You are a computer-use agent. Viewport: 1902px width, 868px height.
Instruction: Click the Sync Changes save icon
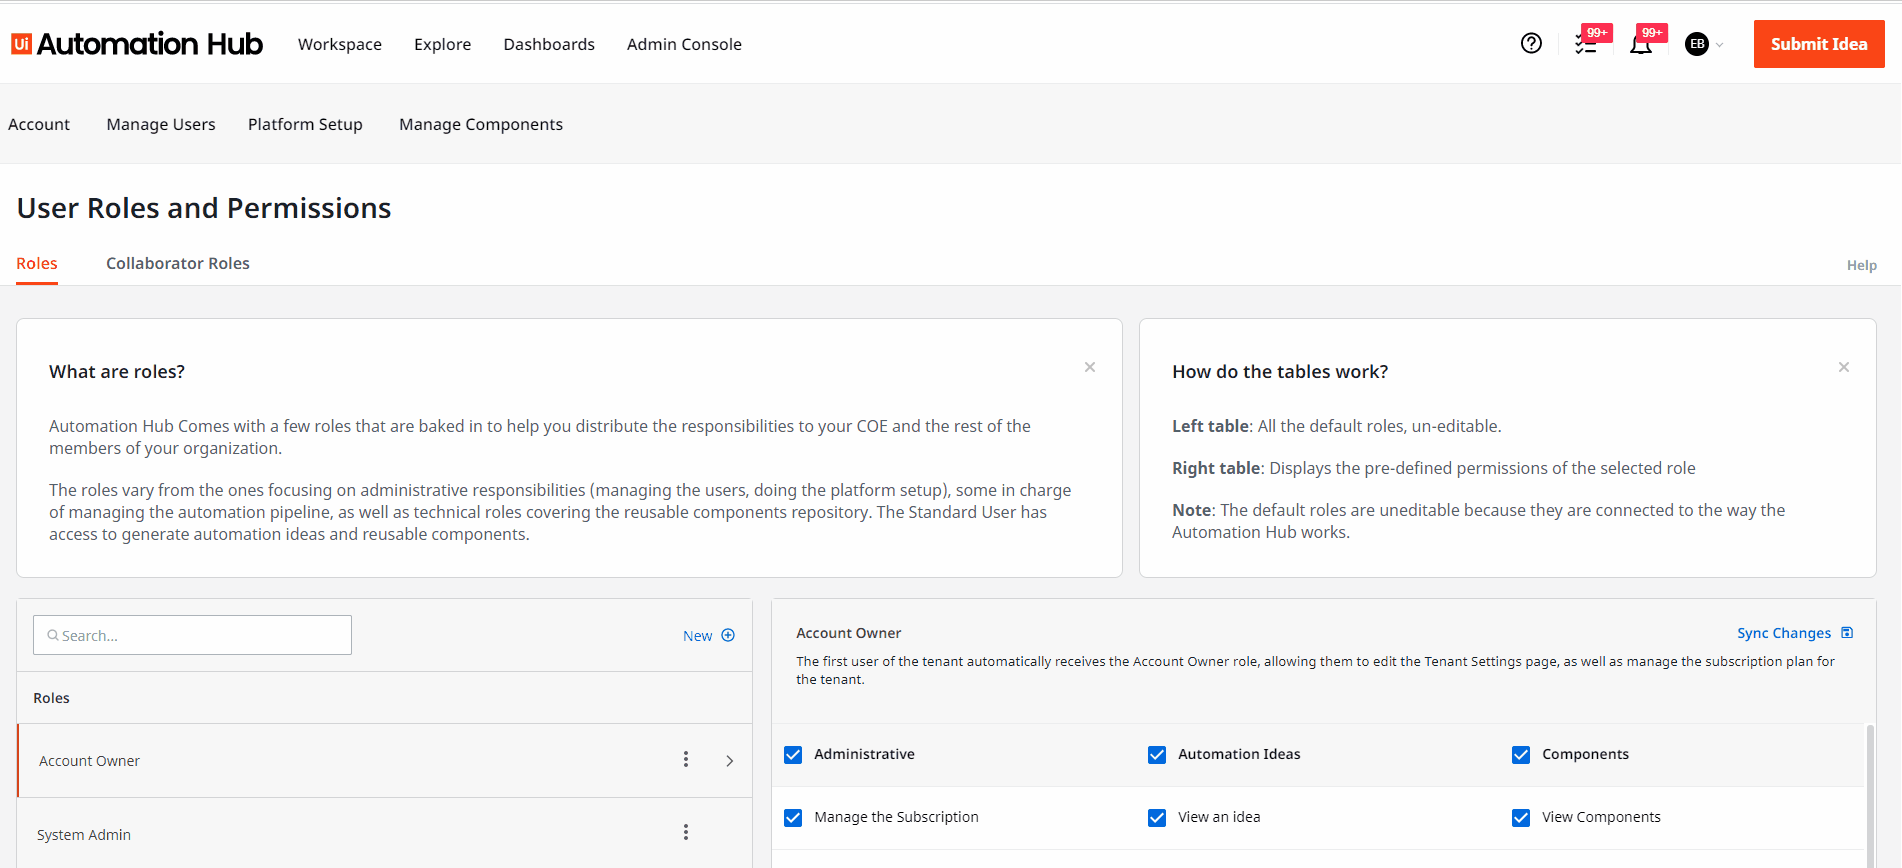point(1847,632)
